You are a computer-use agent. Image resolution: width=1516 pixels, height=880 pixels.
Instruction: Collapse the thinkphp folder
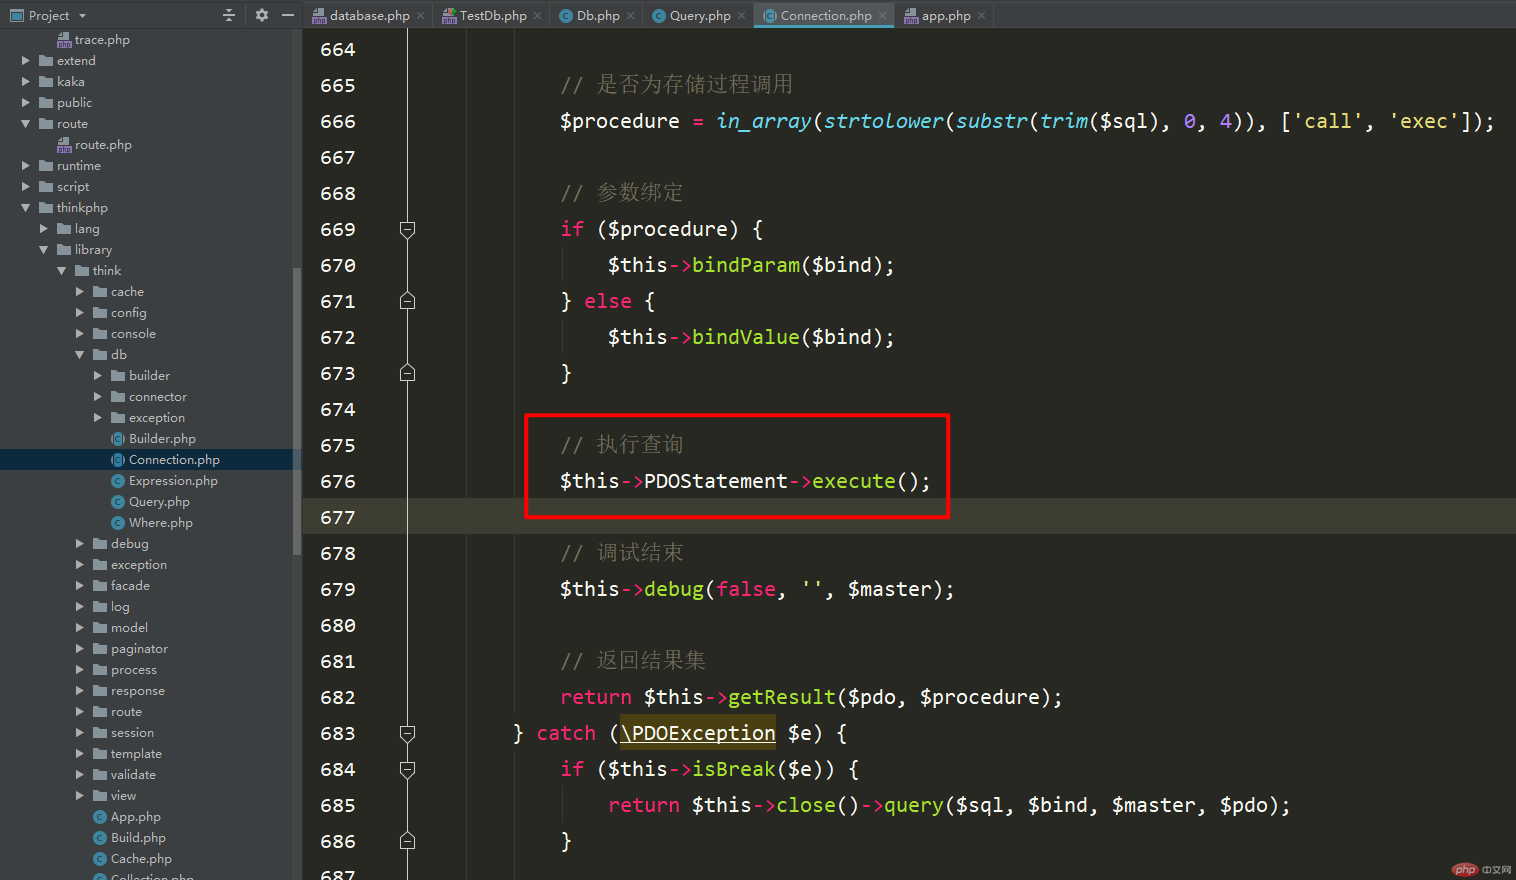(x=26, y=208)
